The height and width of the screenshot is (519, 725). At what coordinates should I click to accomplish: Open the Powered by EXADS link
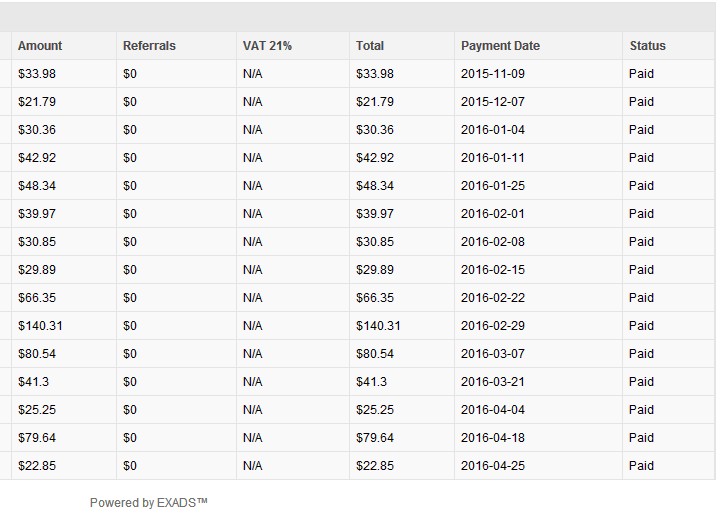point(148,503)
